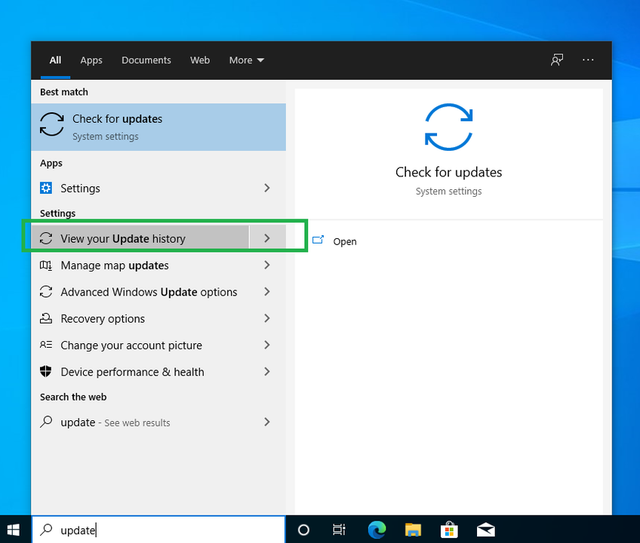Open Microsoft Store from the taskbar
This screenshot has height=543, width=640.
pos(449,530)
